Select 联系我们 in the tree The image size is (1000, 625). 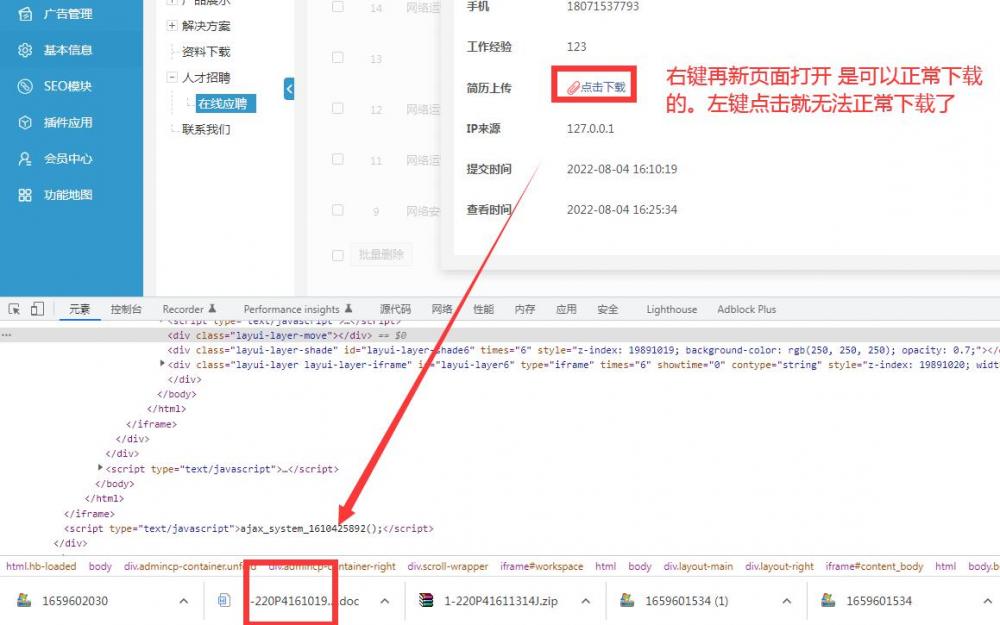point(206,129)
